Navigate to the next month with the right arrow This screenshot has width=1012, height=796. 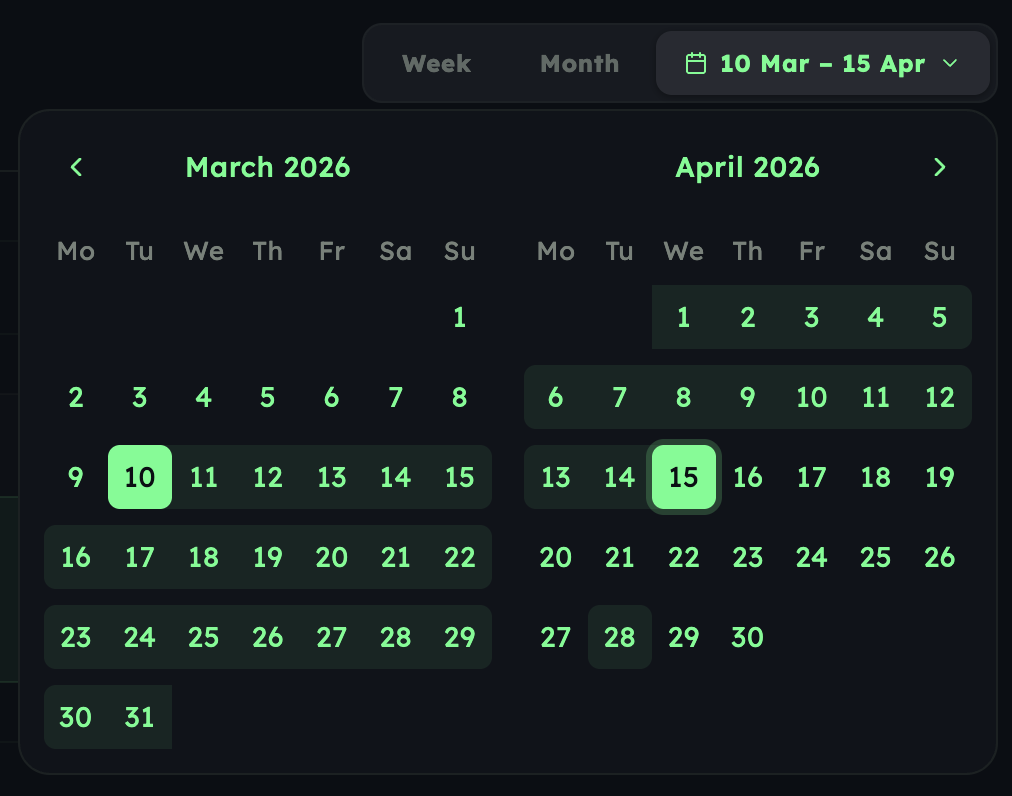[x=938, y=167]
